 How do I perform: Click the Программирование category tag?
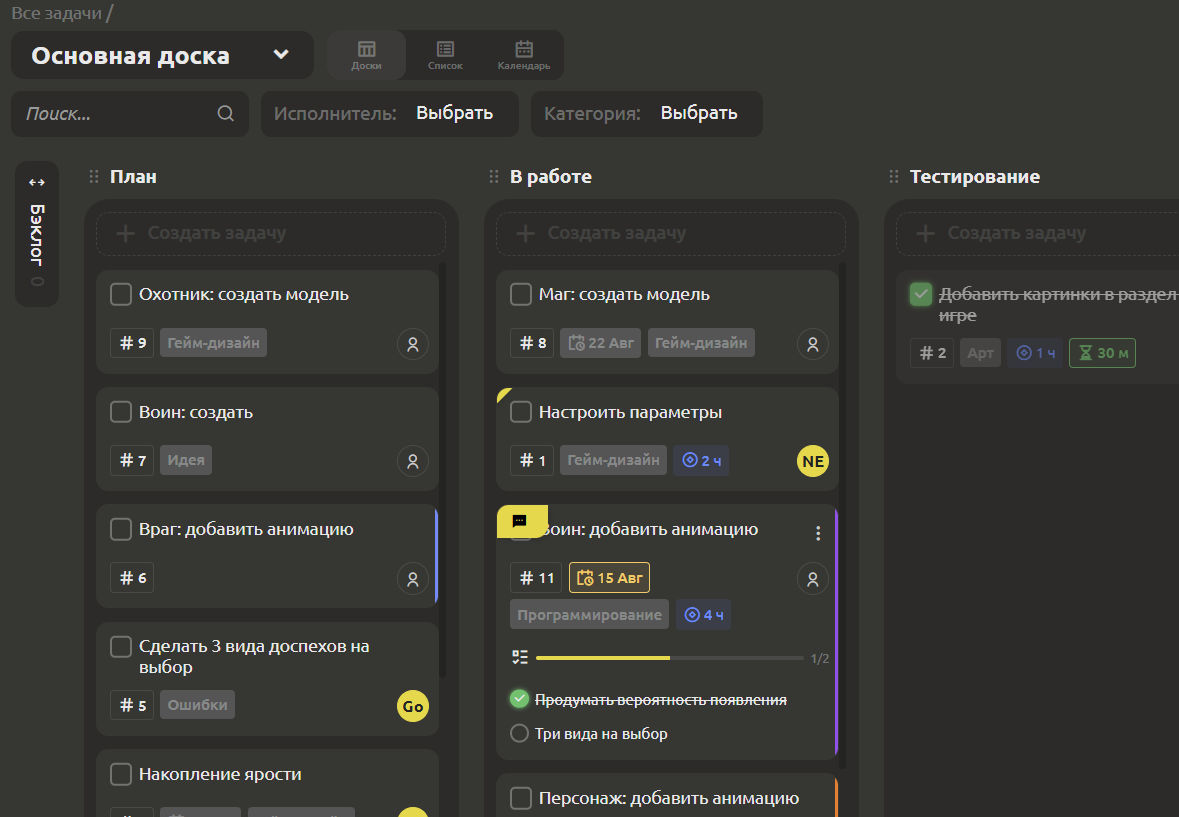pos(590,615)
